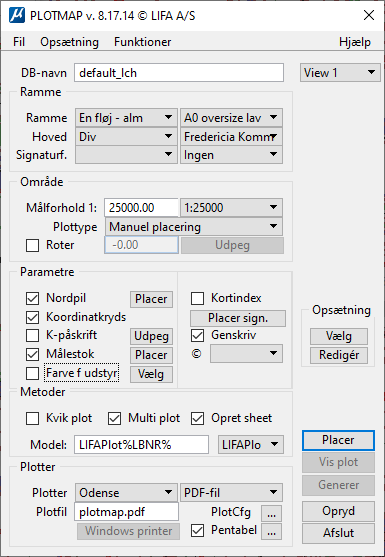Open the Funktioner menu
The height and width of the screenshot is (557, 385).
pos(142,42)
